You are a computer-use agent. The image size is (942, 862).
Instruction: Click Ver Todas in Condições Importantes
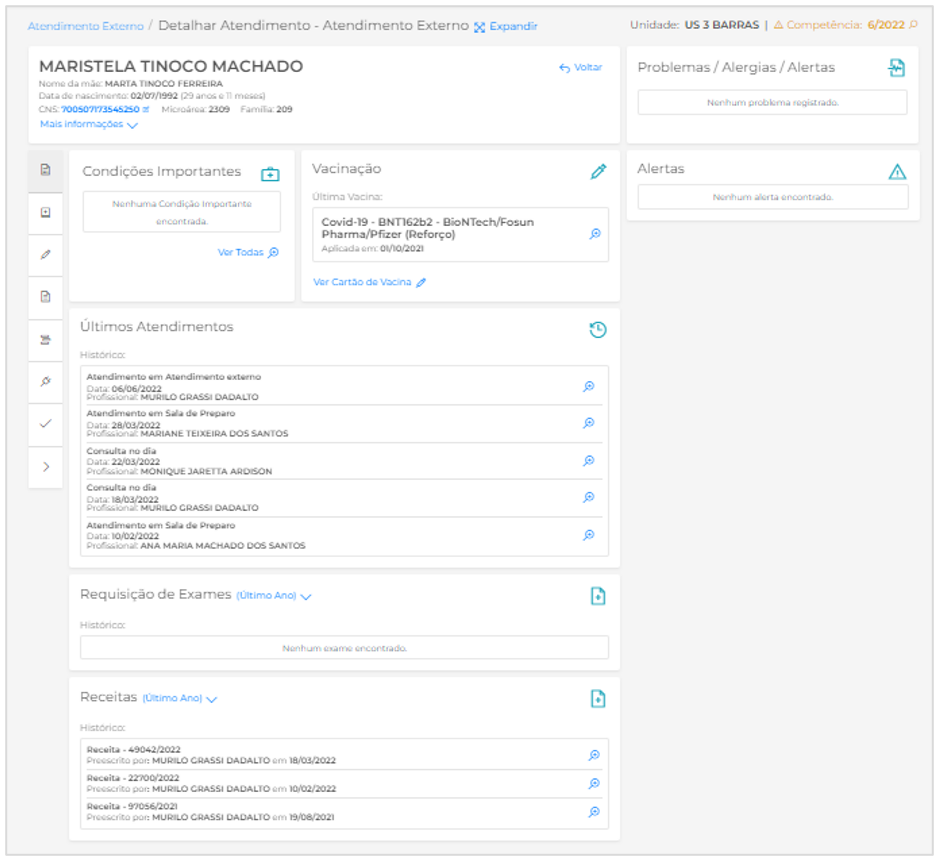tap(248, 253)
